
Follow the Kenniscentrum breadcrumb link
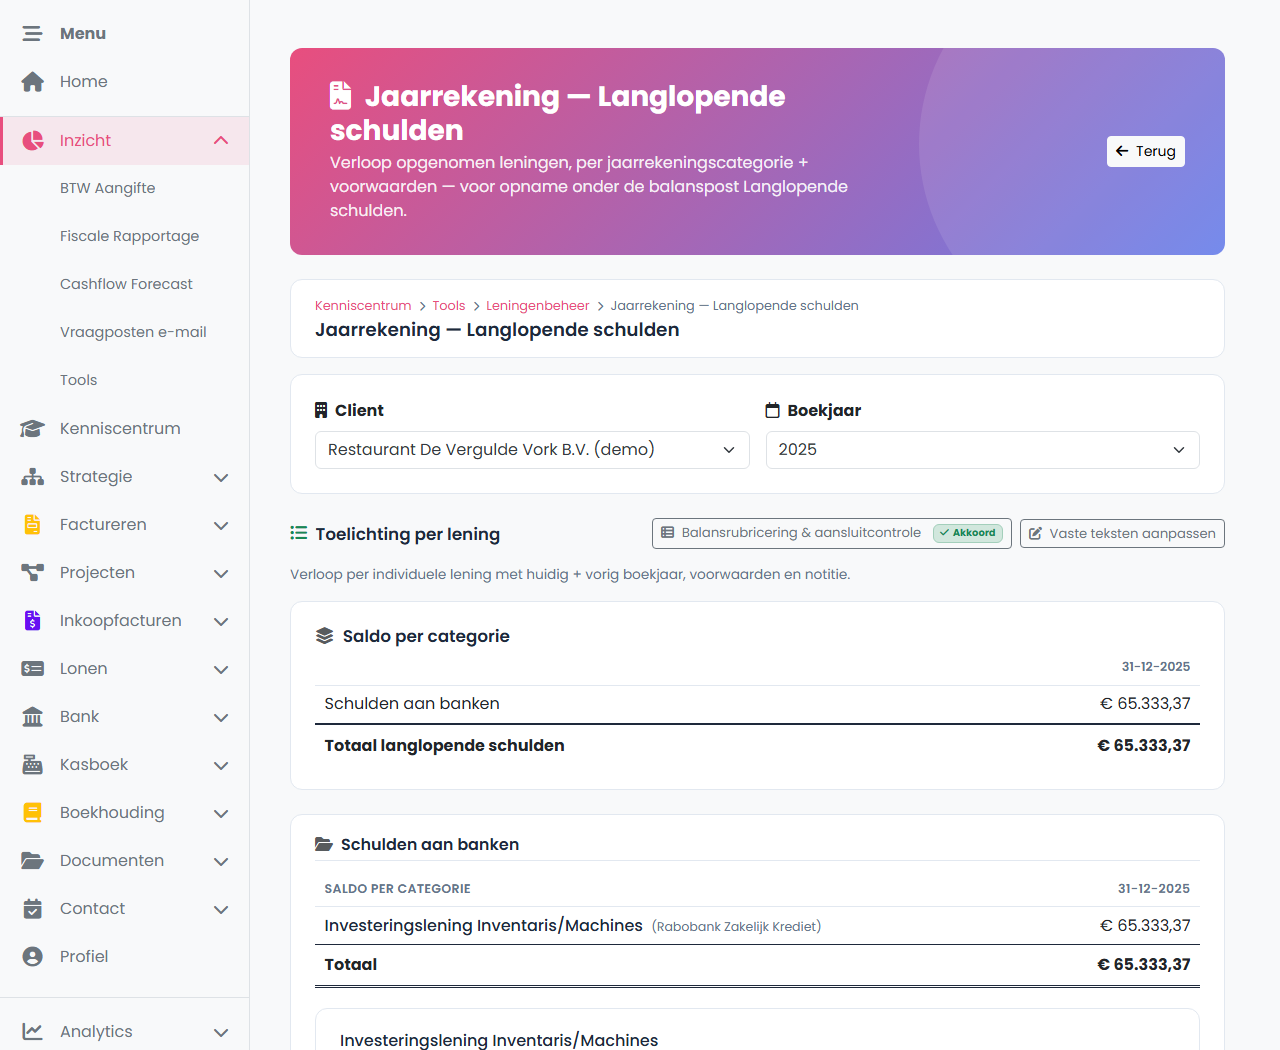(363, 306)
